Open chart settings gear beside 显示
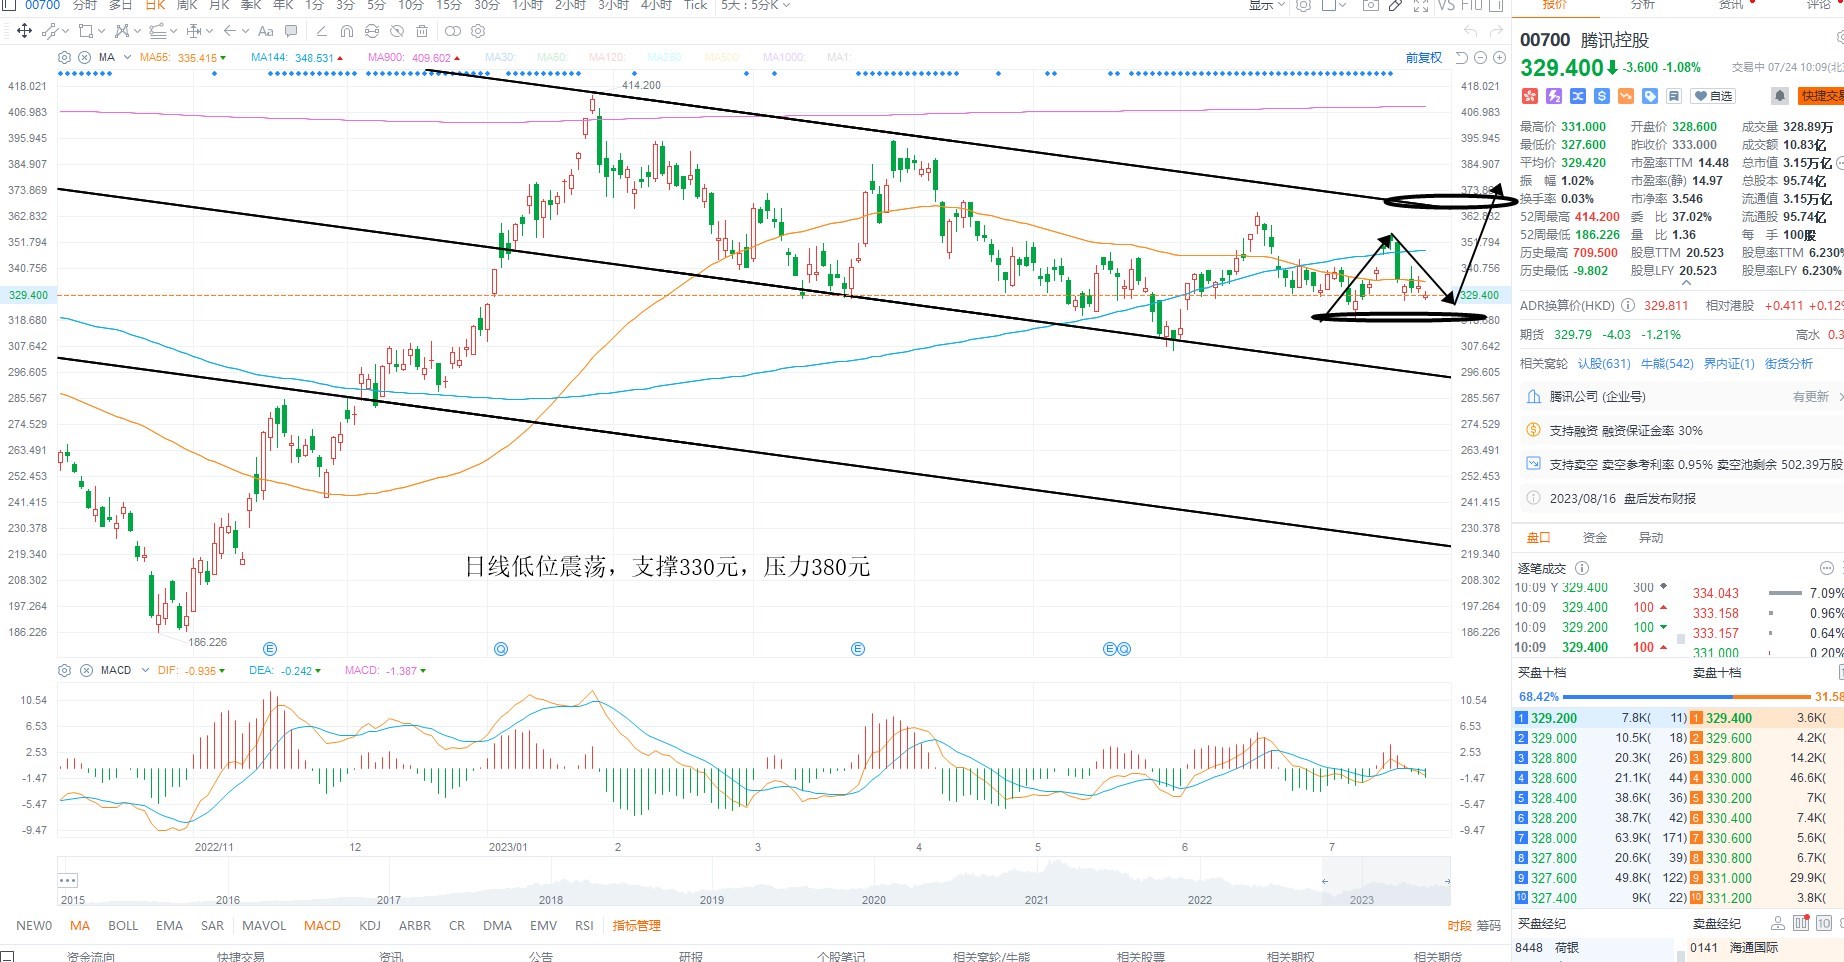1844x962 pixels. tap(1303, 6)
